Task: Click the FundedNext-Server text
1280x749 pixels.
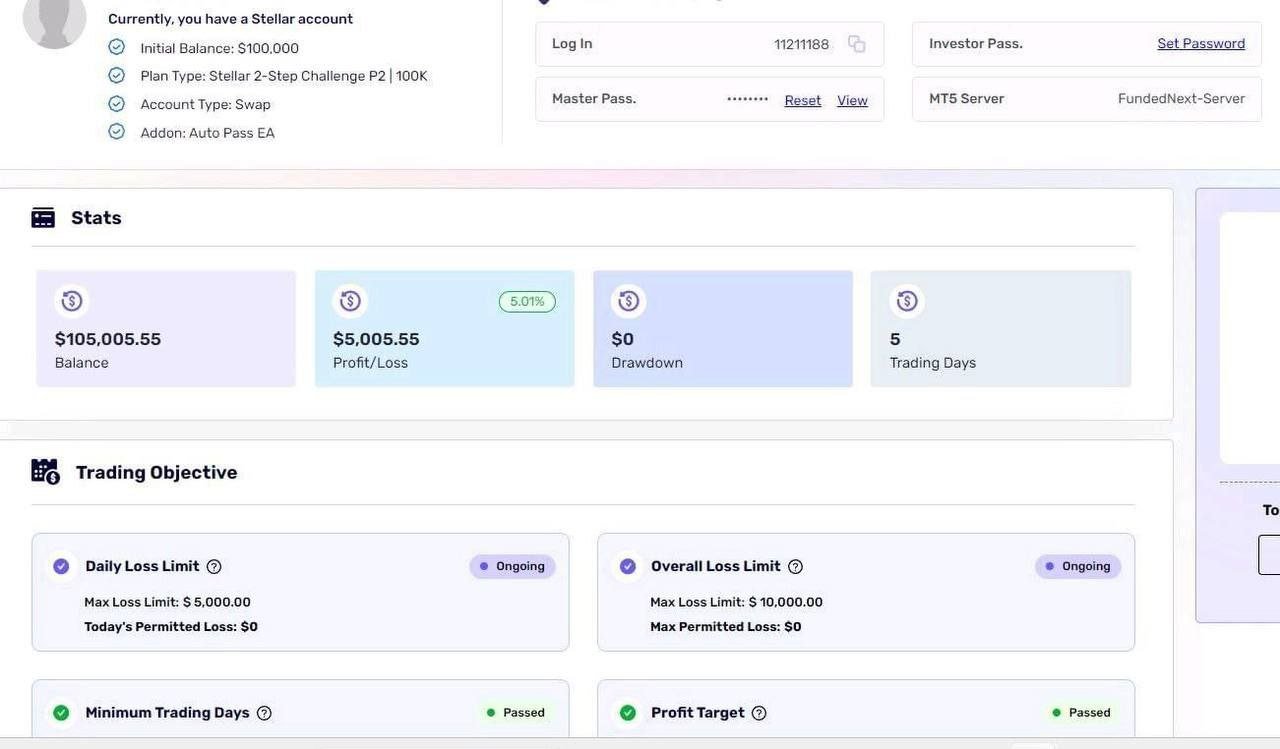Action: 1181,99
